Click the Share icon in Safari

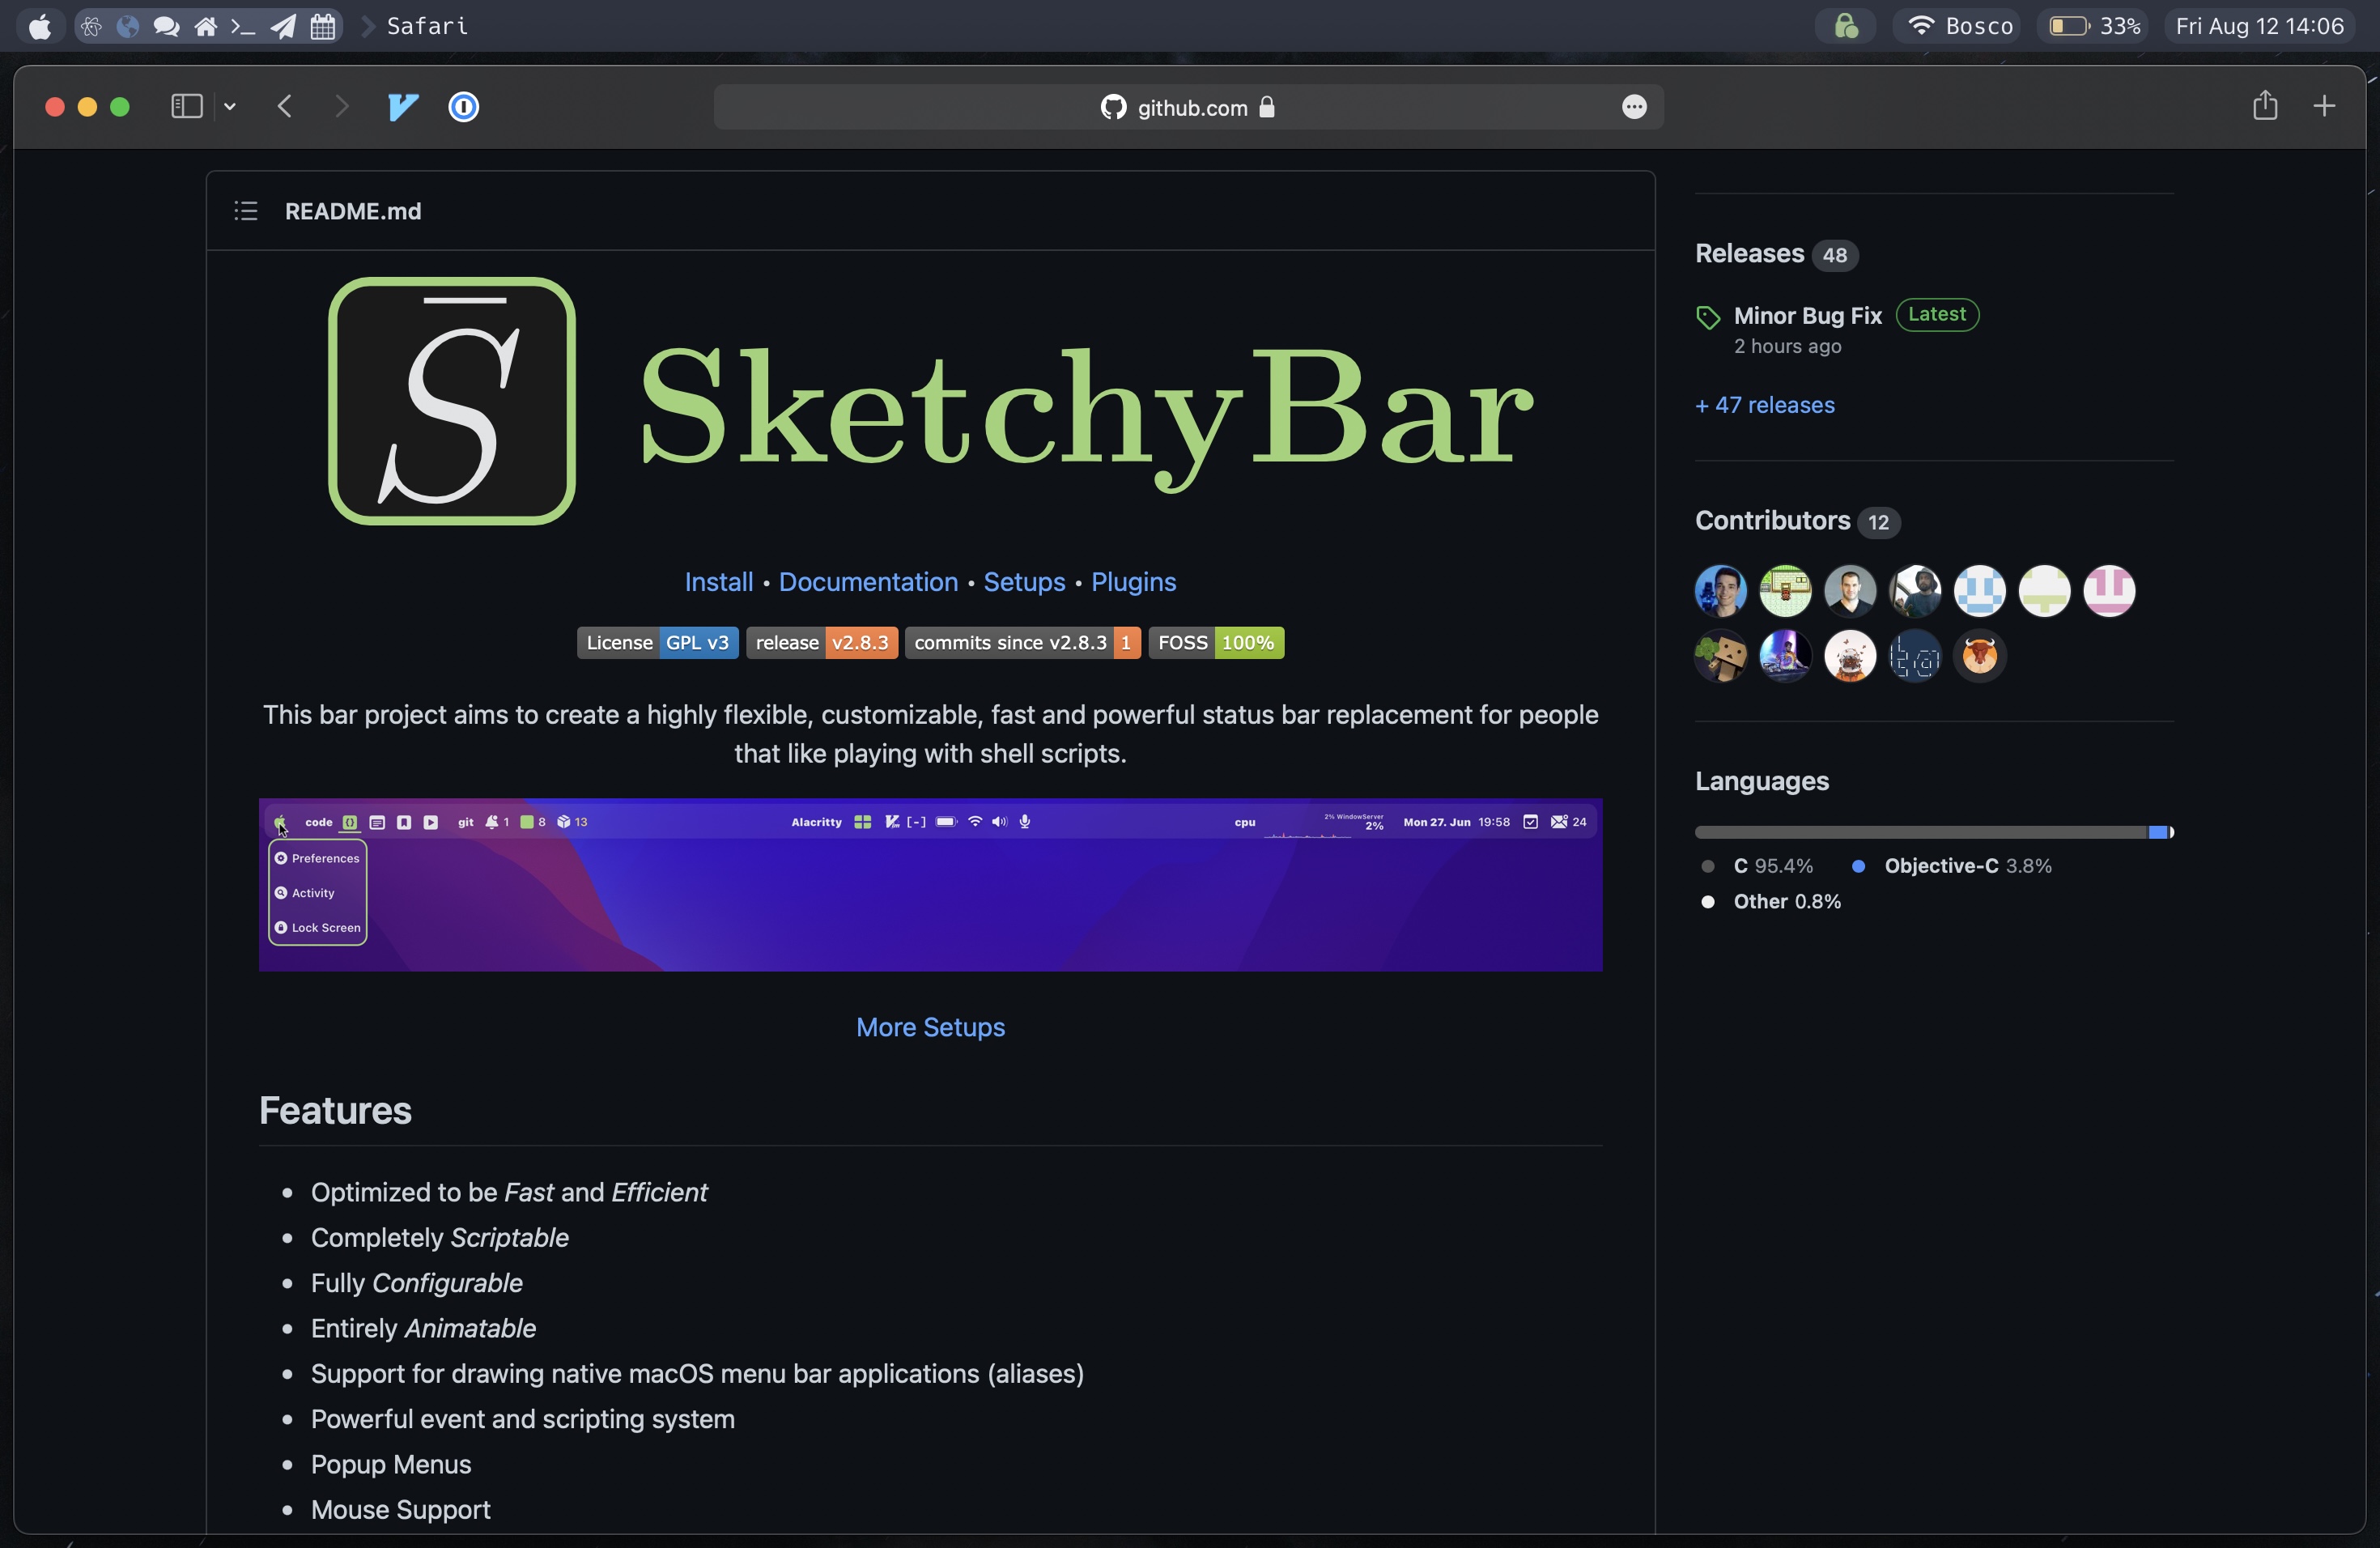coord(2265,105)
